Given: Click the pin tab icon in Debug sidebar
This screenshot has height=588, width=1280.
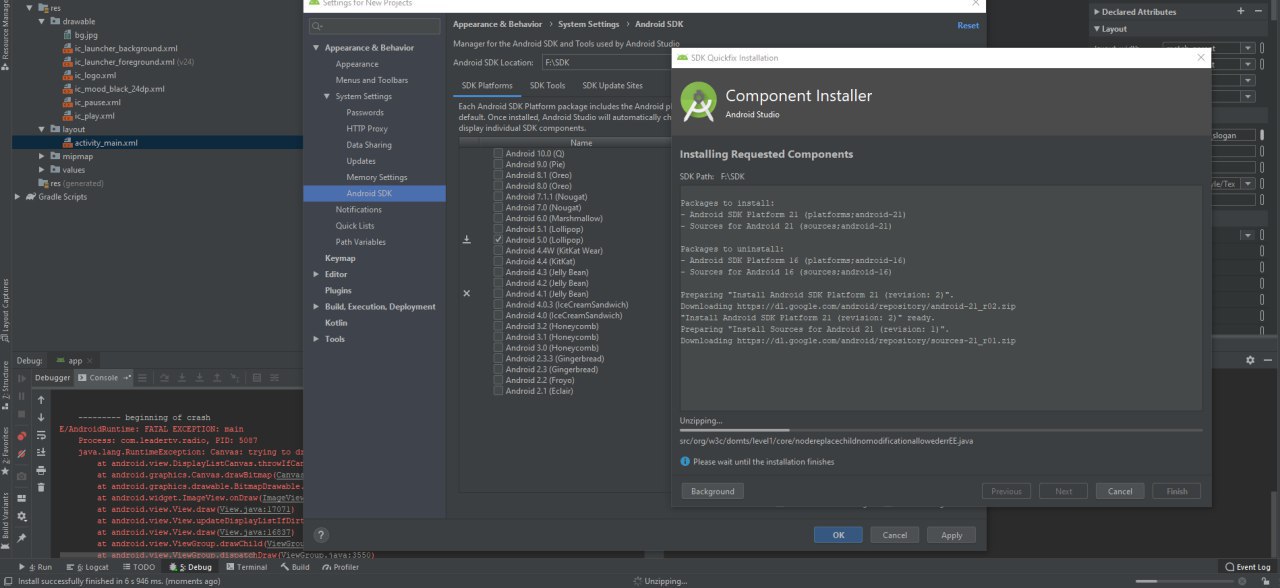Looking at the screenshot, I should pos(21,537).
